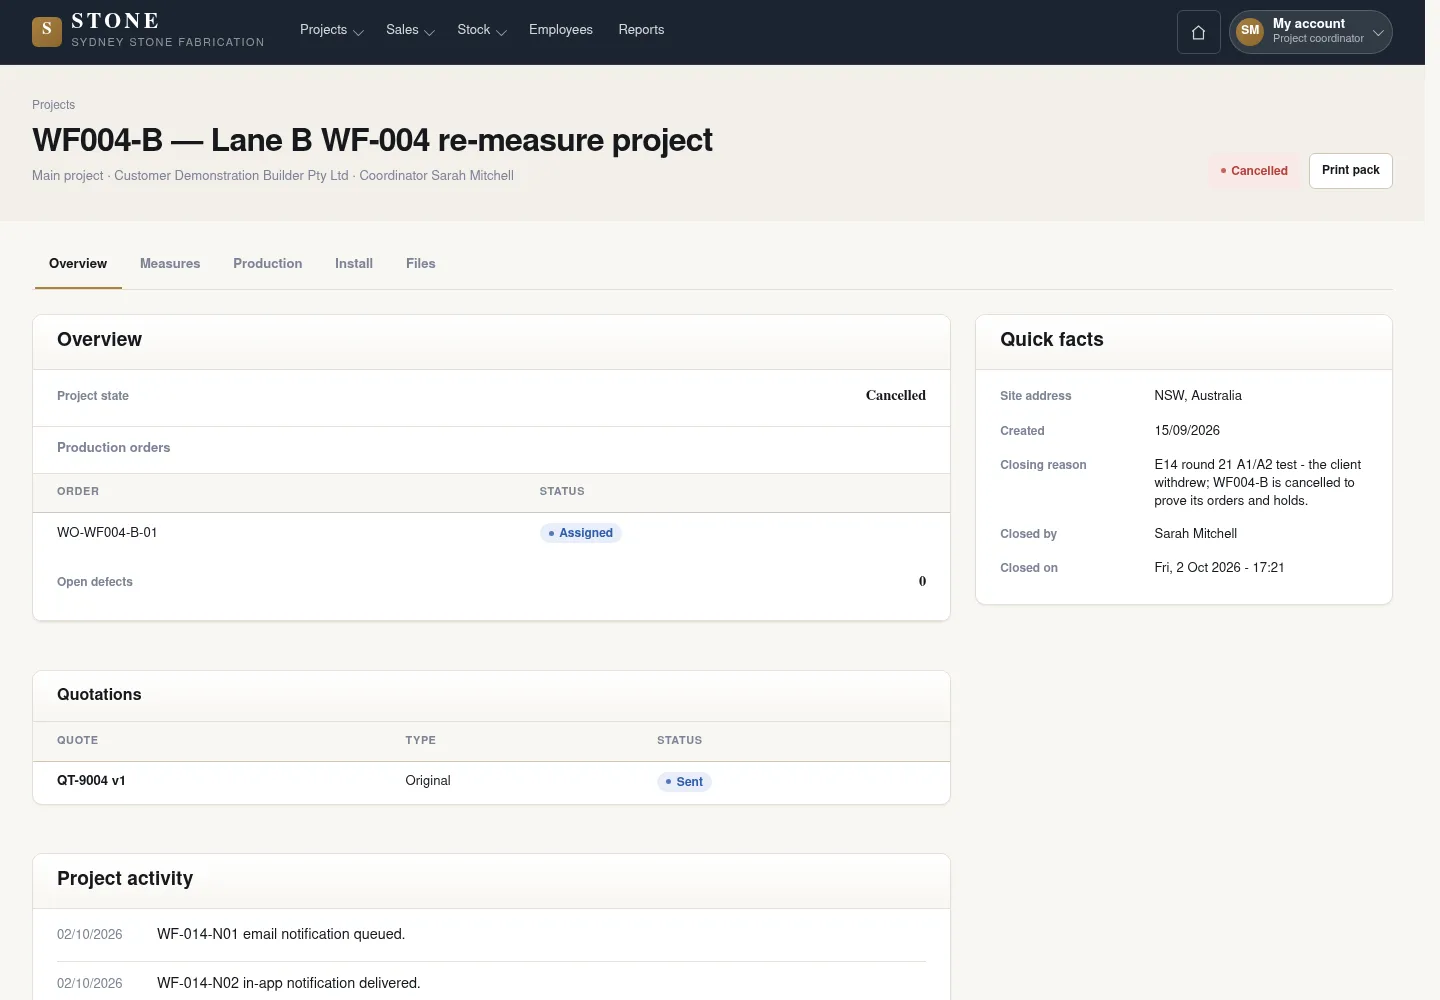1440x1000 pixels.
Task: Click the Project state Cancelled value
Action: [896, 396]
